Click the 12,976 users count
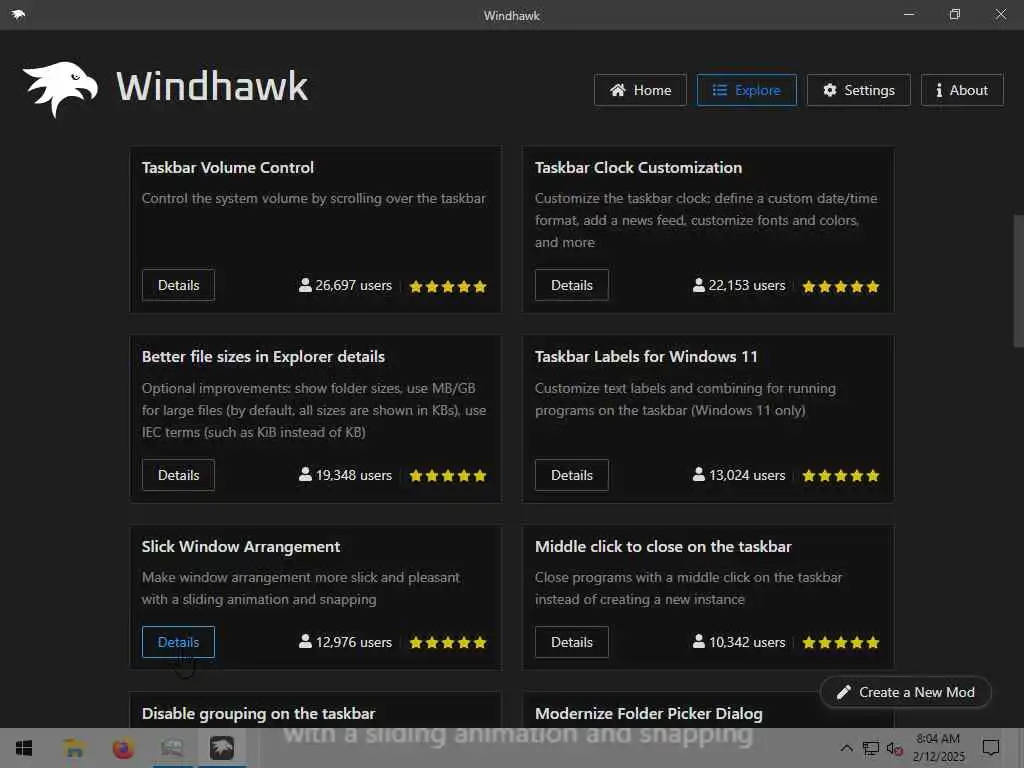Viewport: 1024px width, 768px height. [345, 642]
